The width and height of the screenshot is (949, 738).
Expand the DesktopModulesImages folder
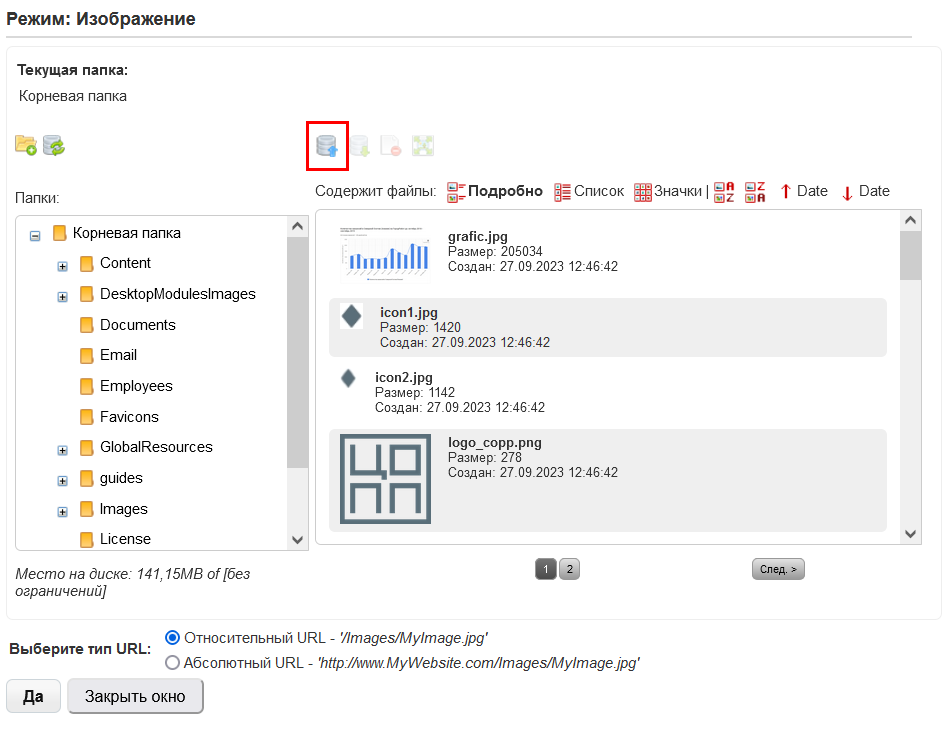pos(62,296)
